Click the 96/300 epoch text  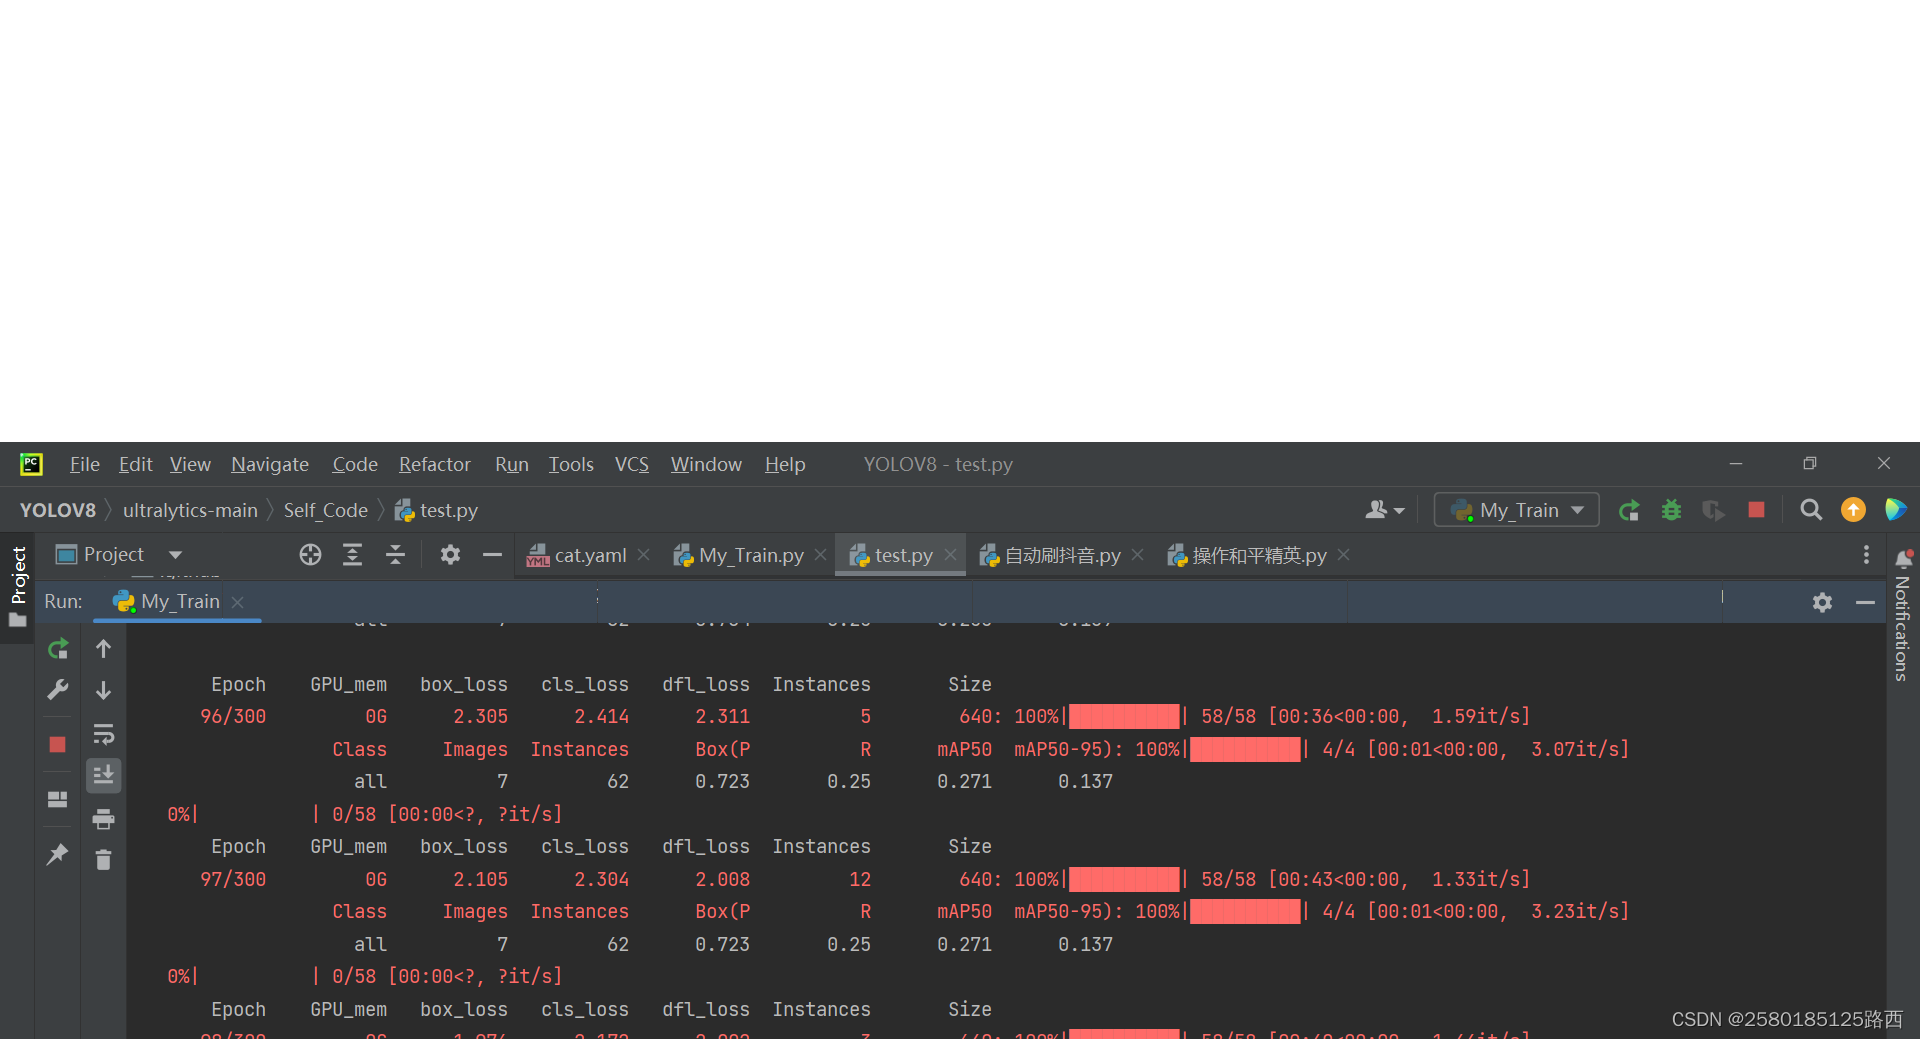[x=233, y=717]
